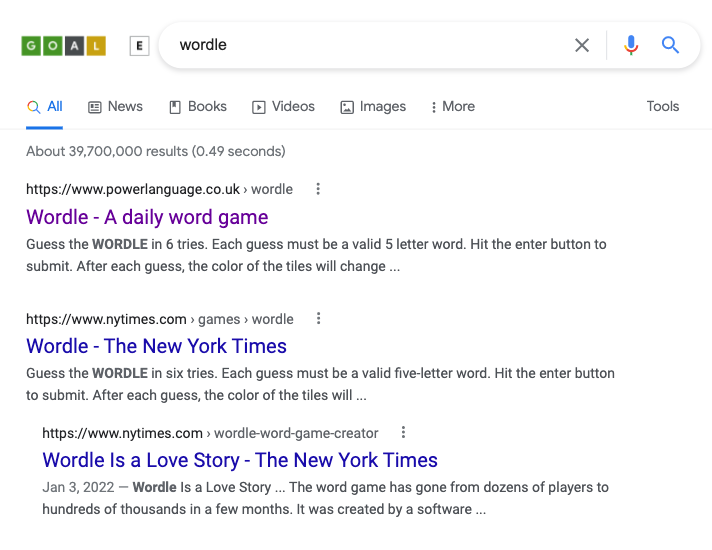Expand the More search categories menu

(x=453, y=107)
